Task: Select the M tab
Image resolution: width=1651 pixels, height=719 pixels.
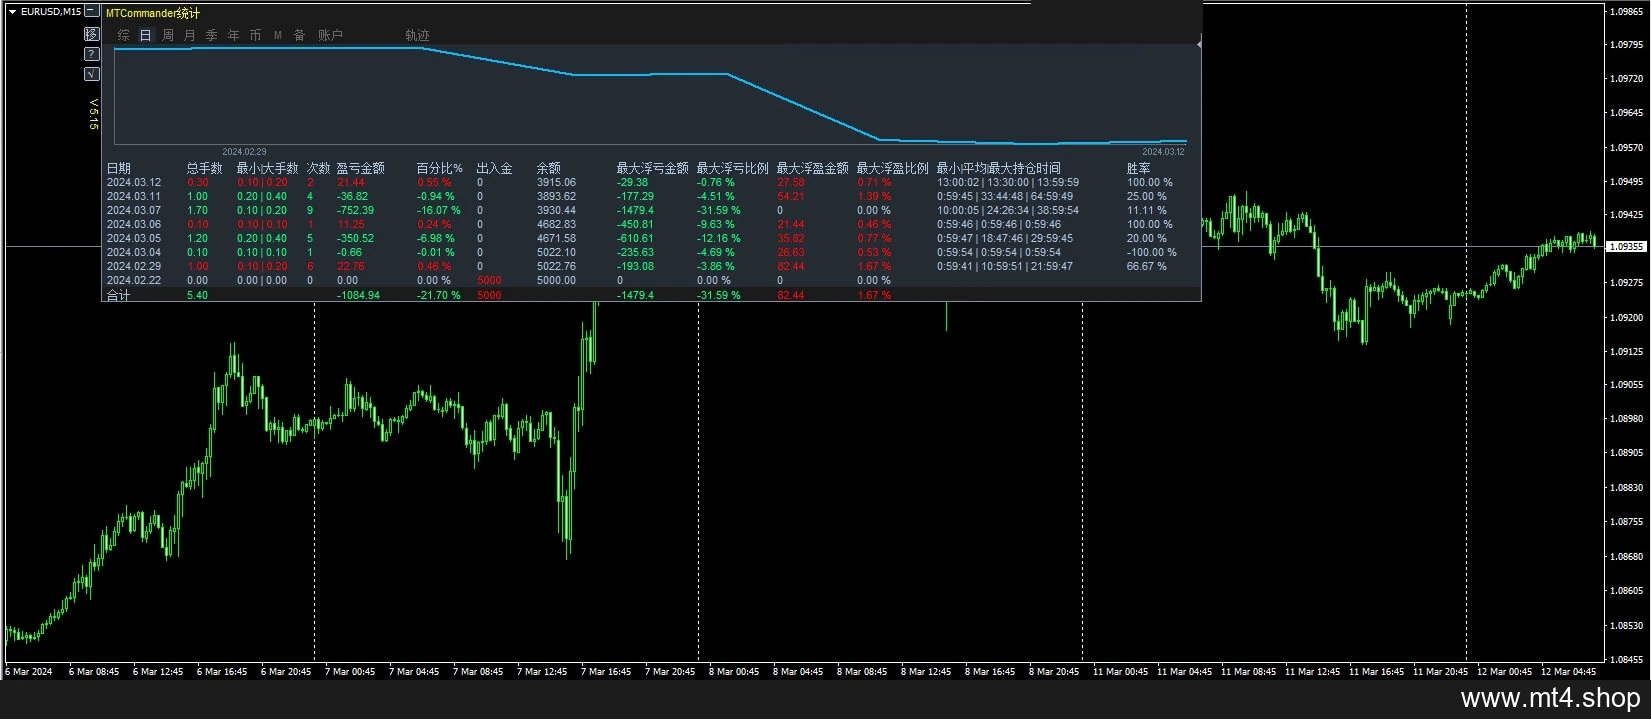Action: pyautogui.click(x=278, y=35)
